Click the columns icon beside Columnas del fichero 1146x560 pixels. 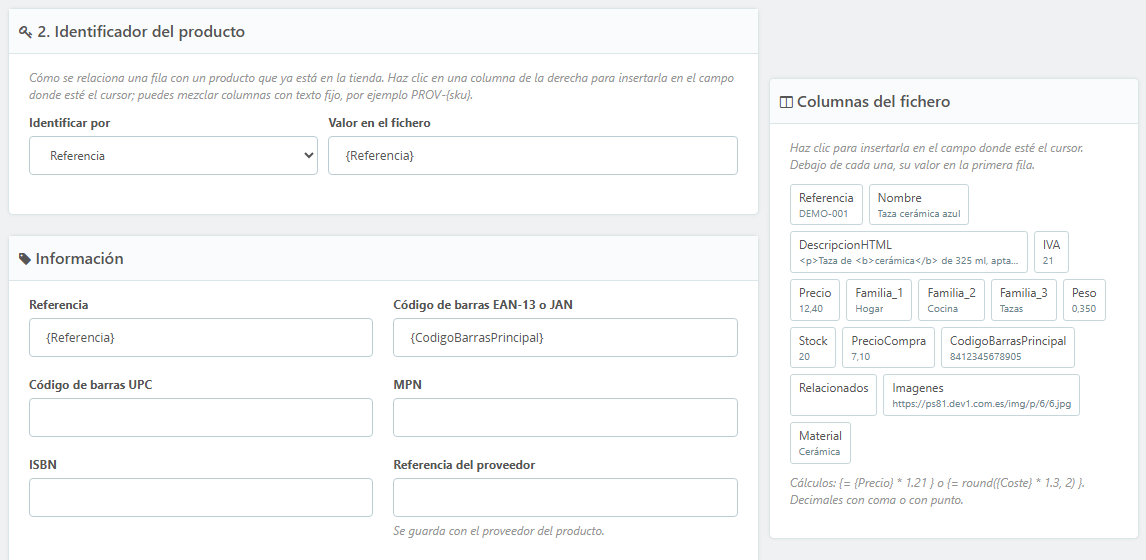(x=786, y=102)
